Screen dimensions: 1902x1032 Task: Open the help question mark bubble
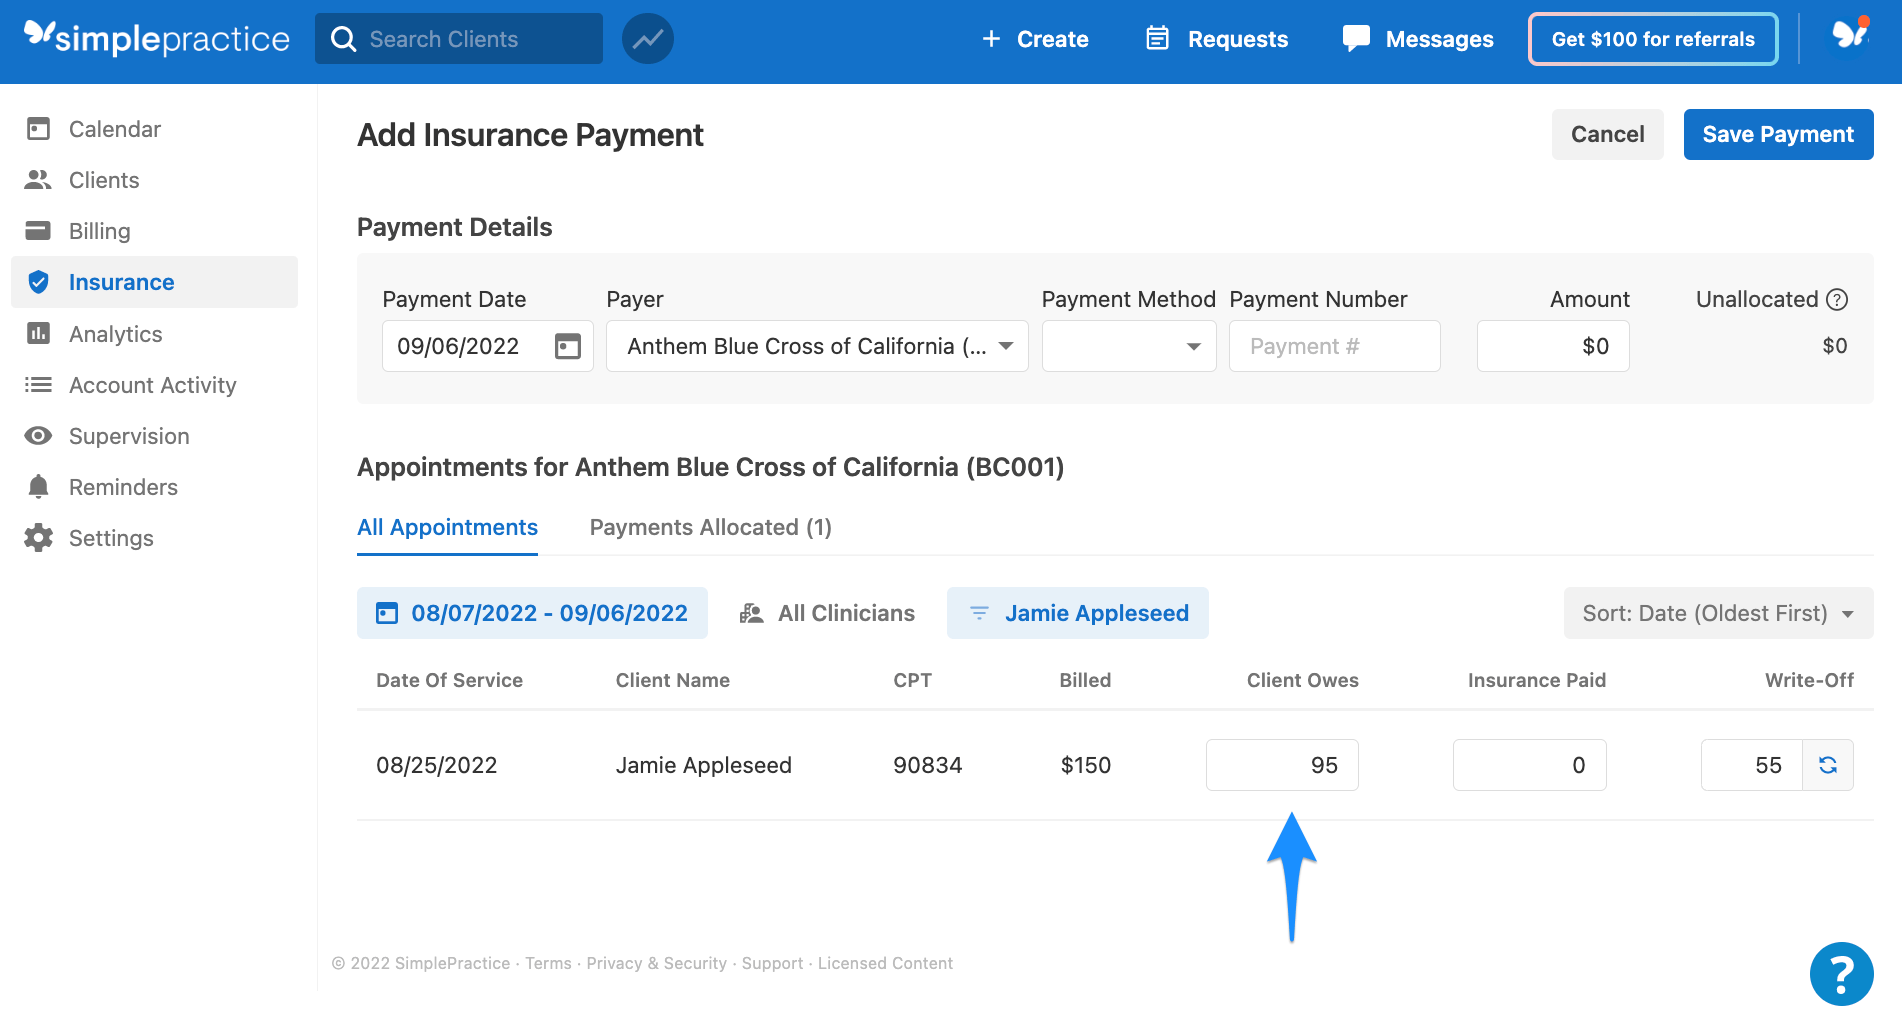tap(1841, 973)
